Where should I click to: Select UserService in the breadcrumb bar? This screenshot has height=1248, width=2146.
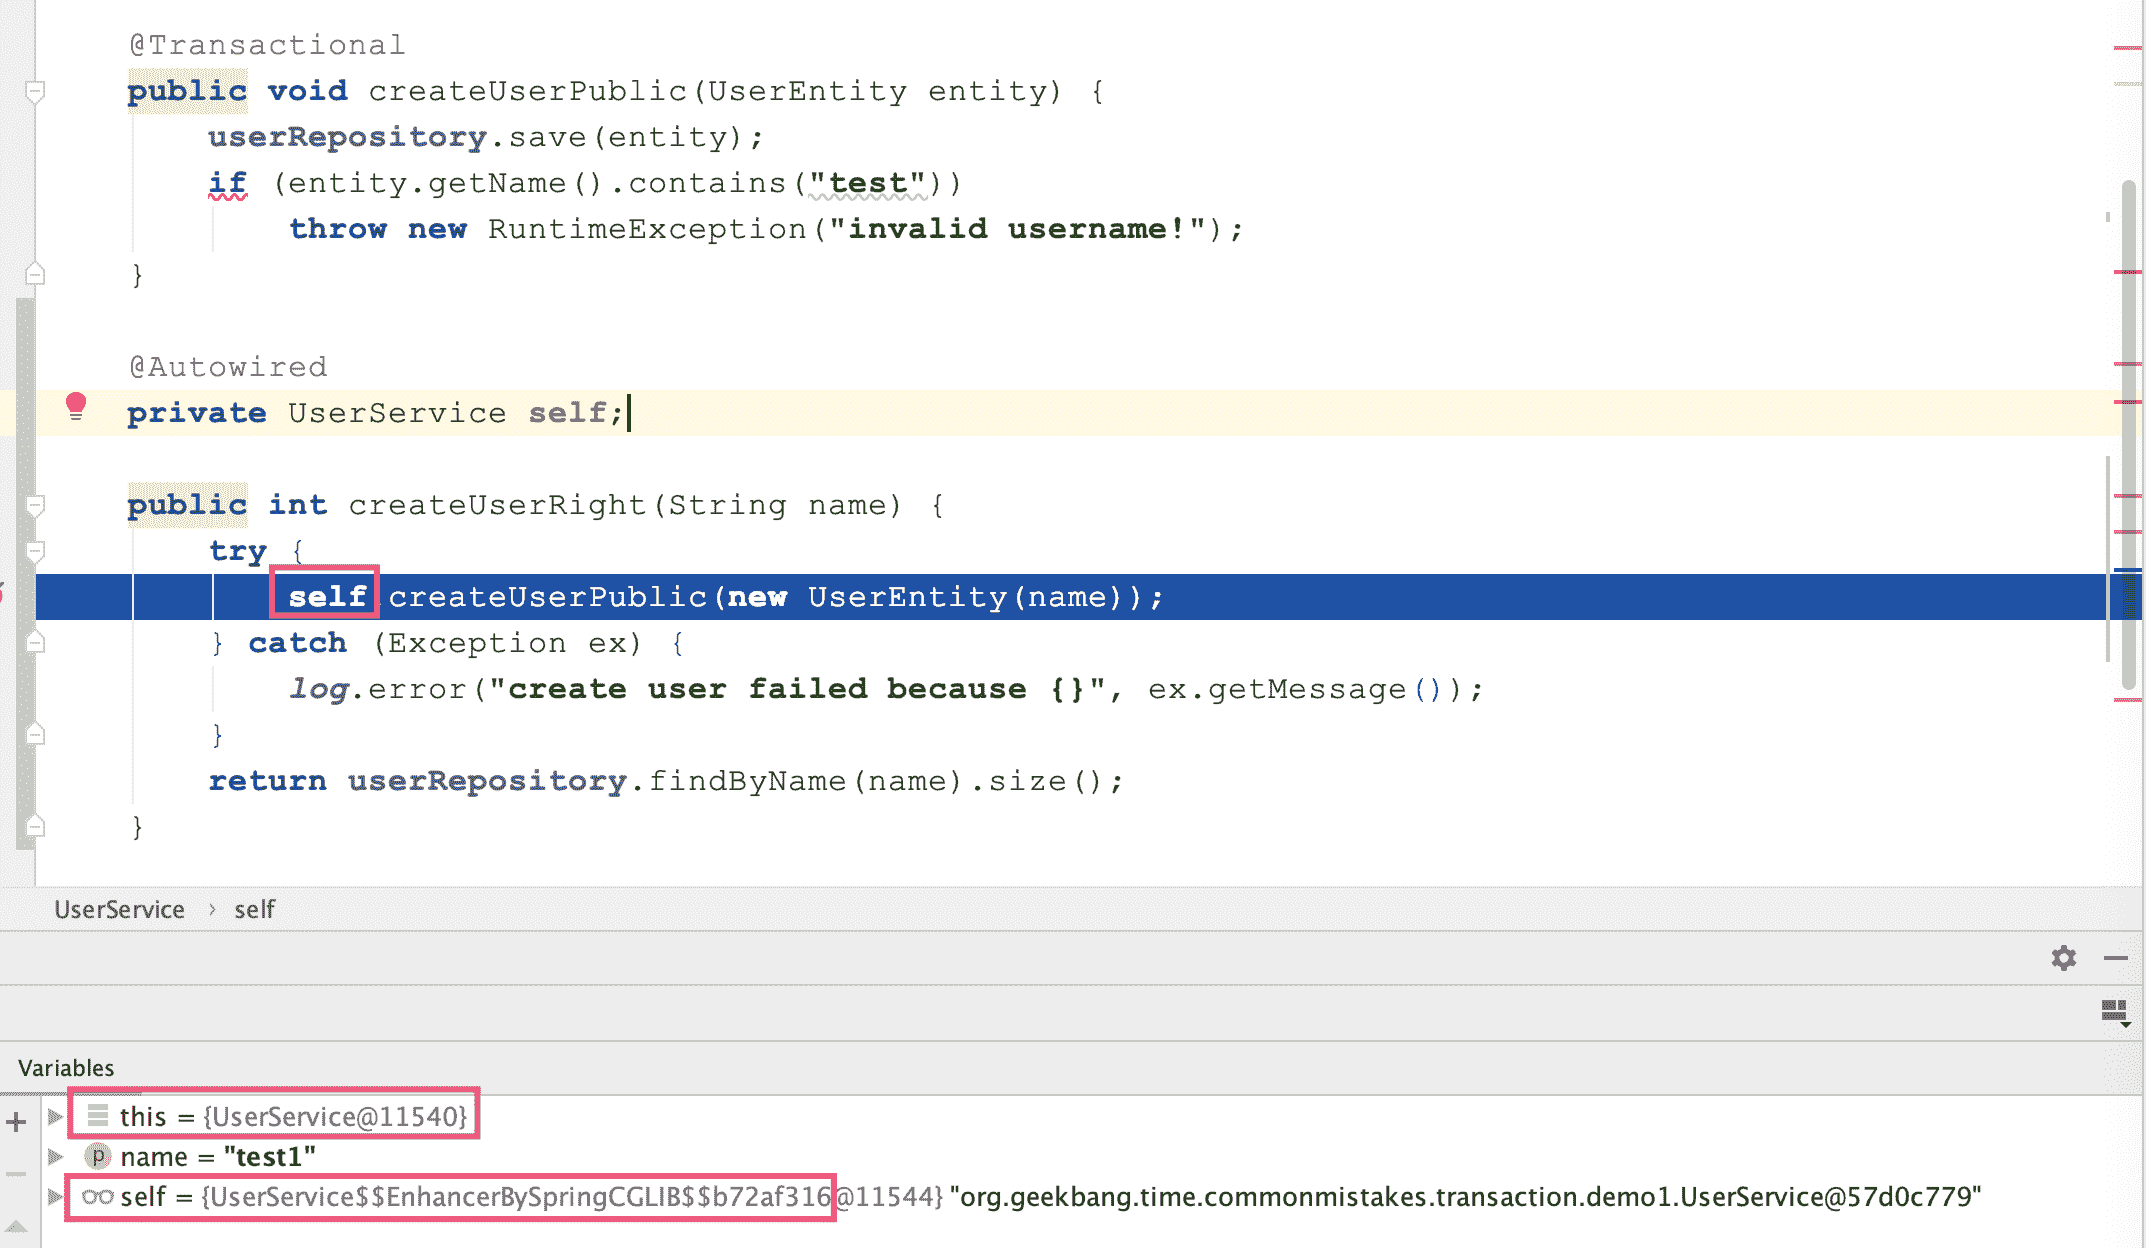[x=119, y=909]
